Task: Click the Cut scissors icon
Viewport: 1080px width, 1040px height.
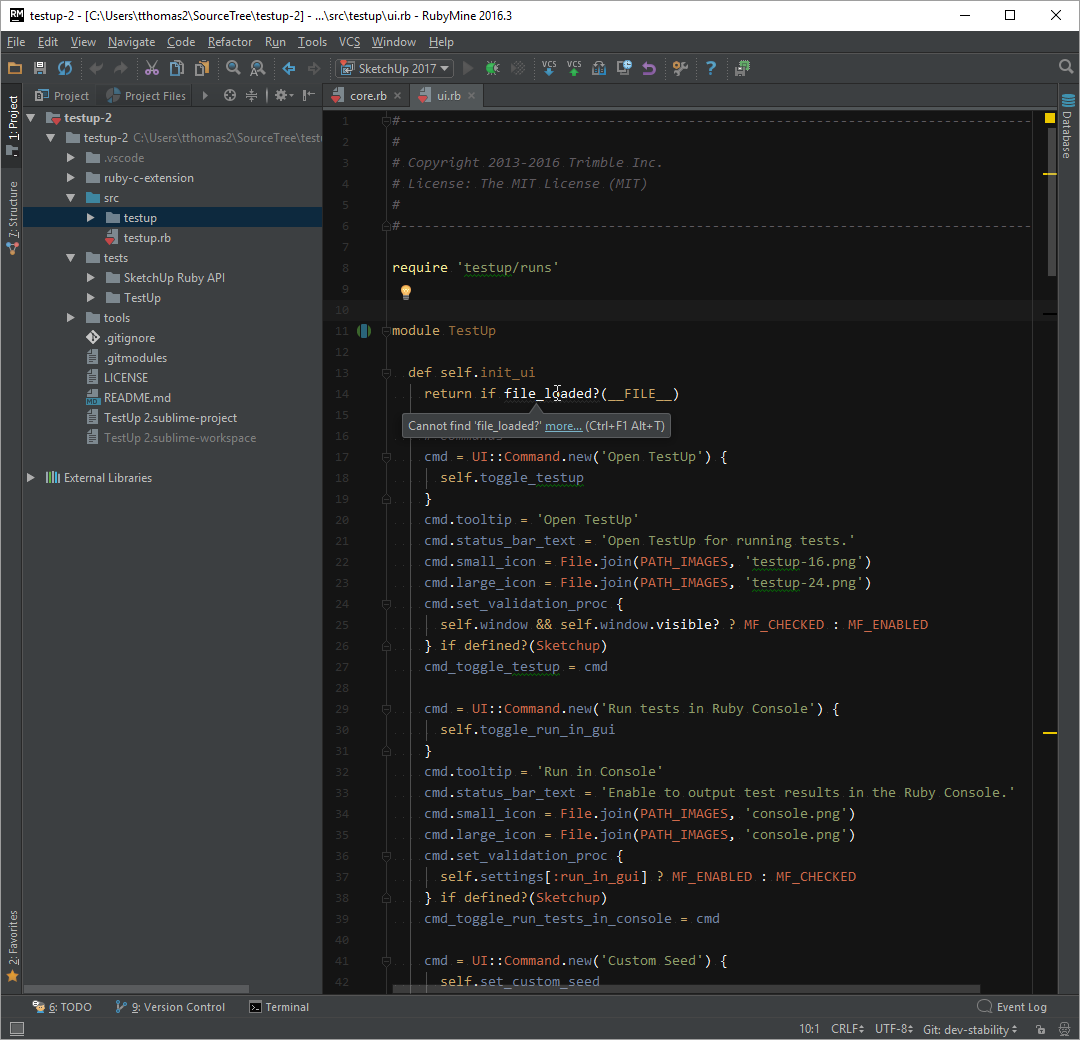Action: pos(152,68)
